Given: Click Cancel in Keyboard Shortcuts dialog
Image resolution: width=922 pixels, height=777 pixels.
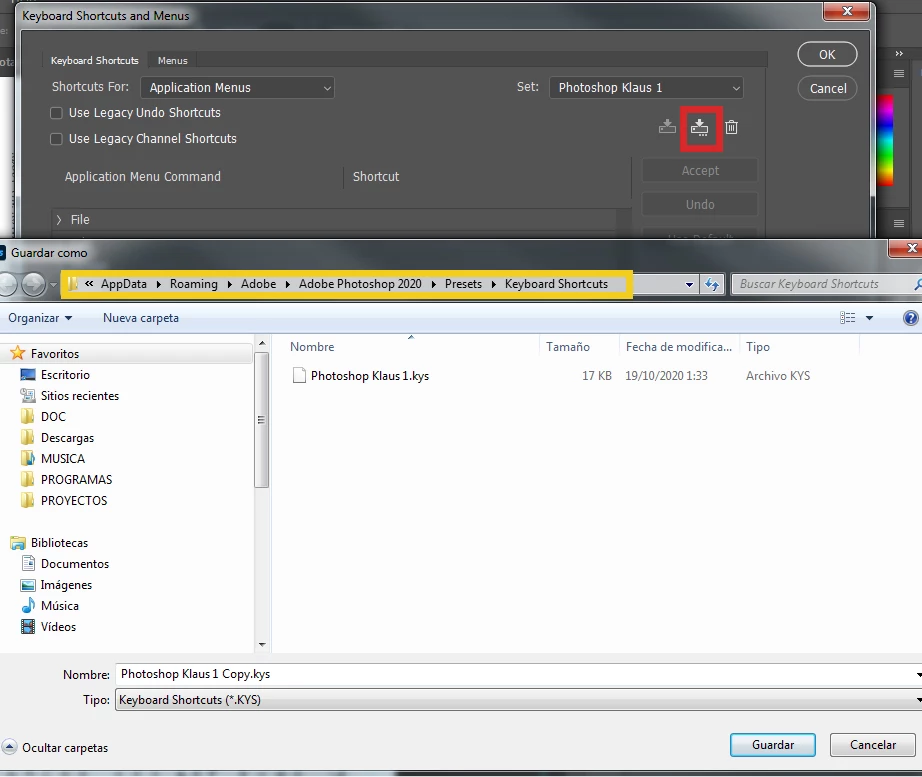Looking at the screenshot, I should click(x=827, y=88).
